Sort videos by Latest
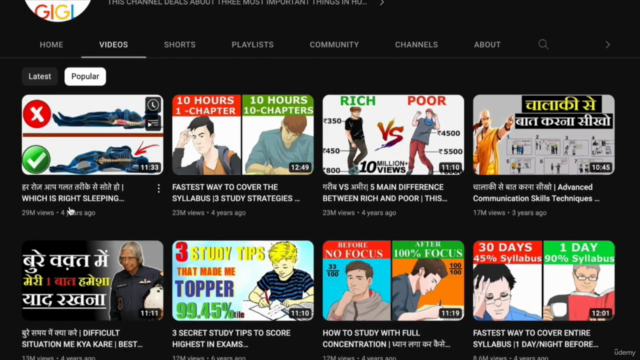This screenshot has width=640, height=360. click(x=40, y=76)
